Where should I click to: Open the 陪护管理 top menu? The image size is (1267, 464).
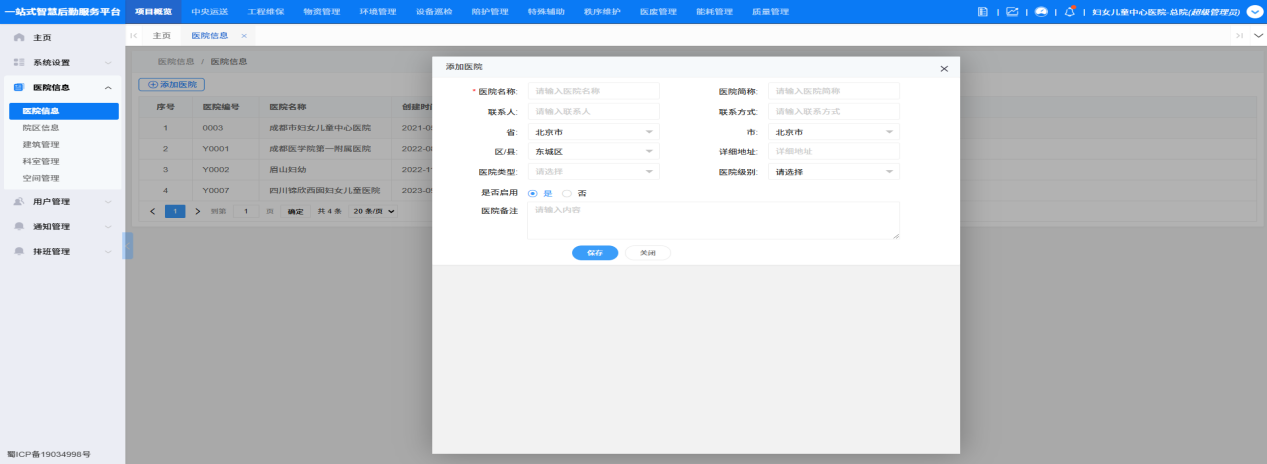(490, 12)
